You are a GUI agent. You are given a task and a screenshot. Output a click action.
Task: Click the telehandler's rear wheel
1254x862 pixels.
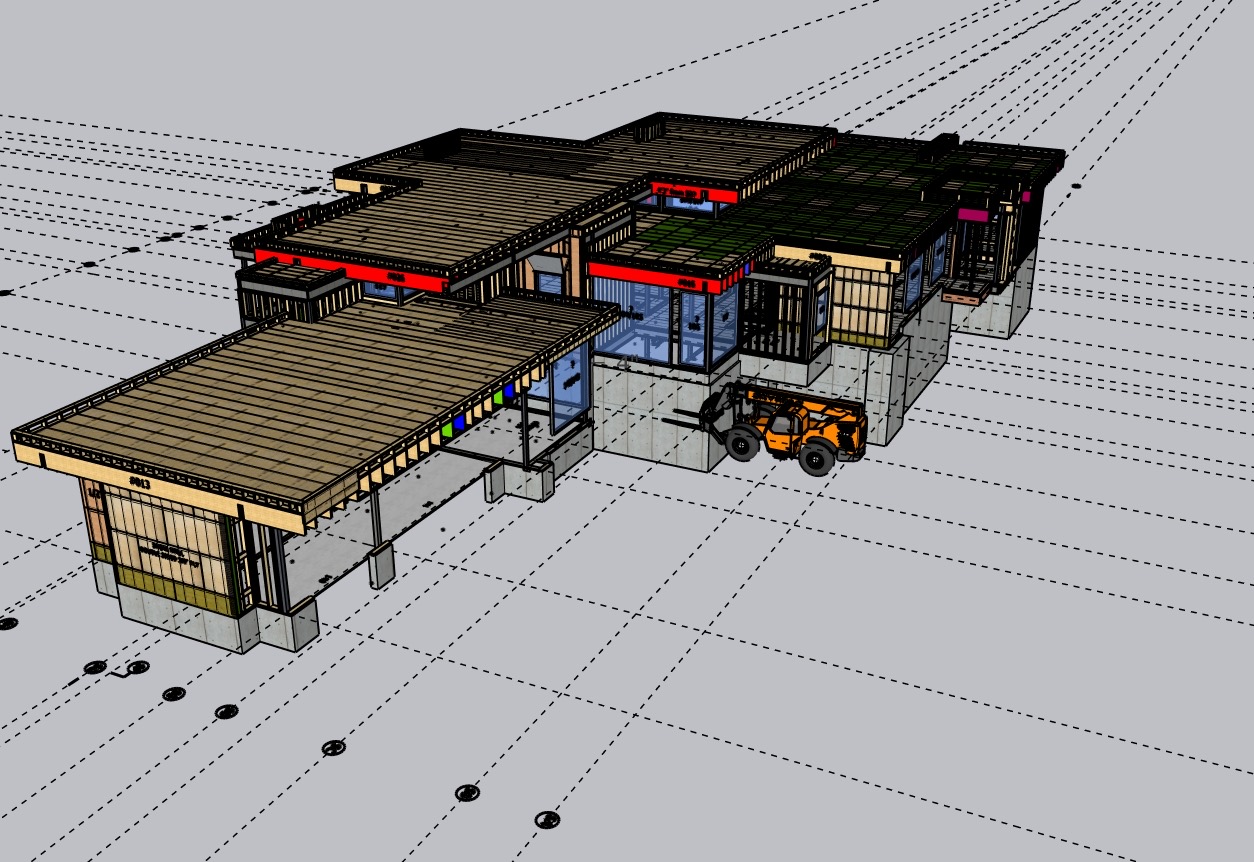point(816,457)
